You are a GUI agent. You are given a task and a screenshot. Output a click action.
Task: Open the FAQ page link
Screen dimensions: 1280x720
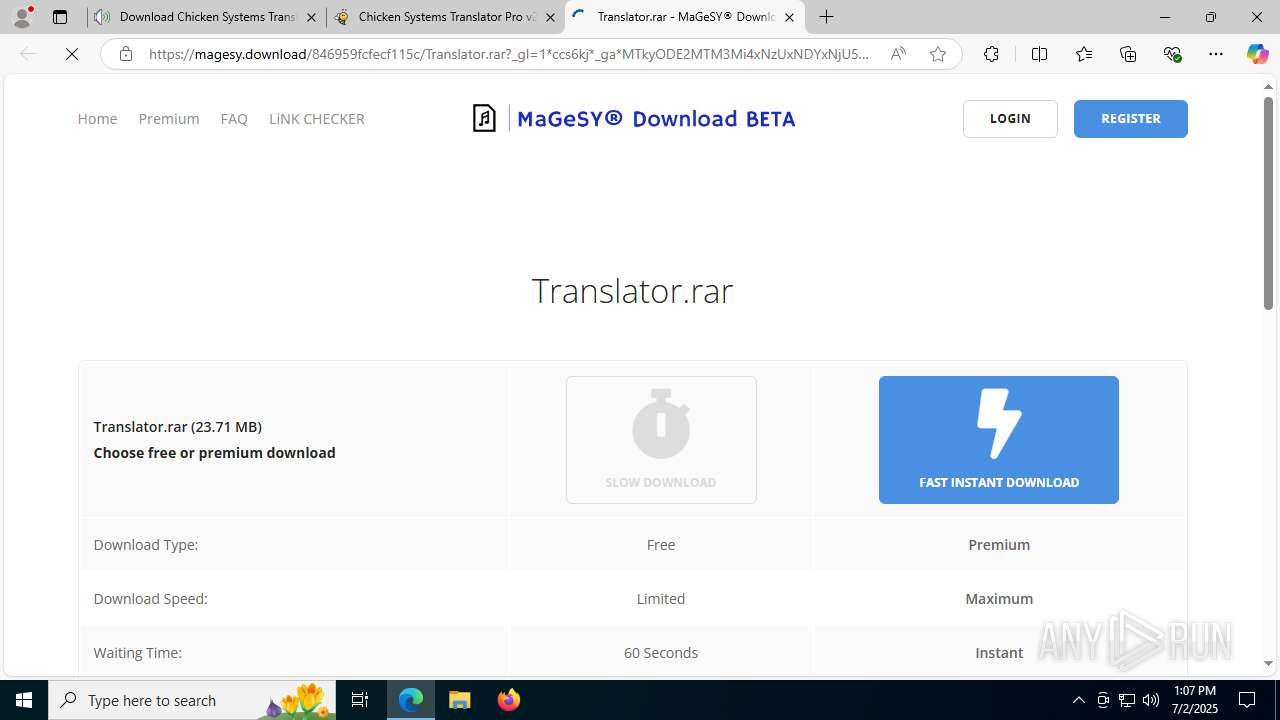234,119
